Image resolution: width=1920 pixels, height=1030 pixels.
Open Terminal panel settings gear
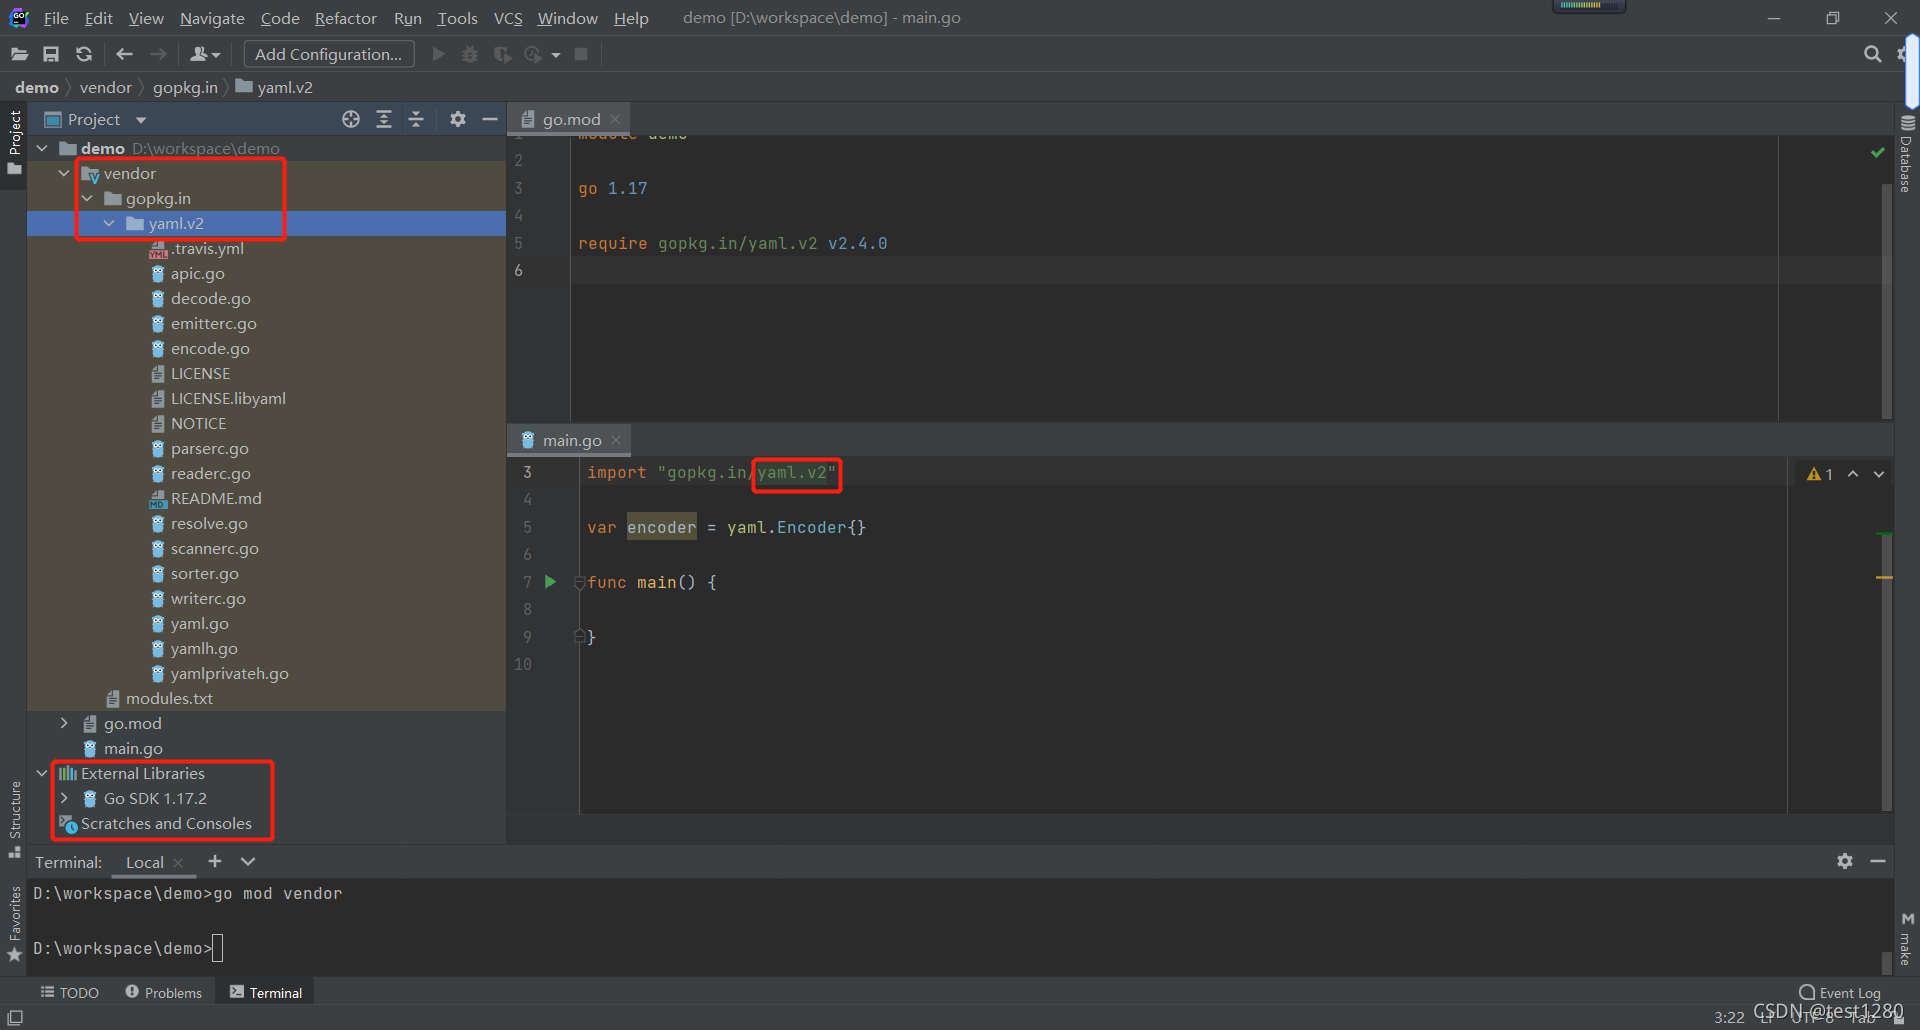pyautogui.click(x=1845, y=861)
